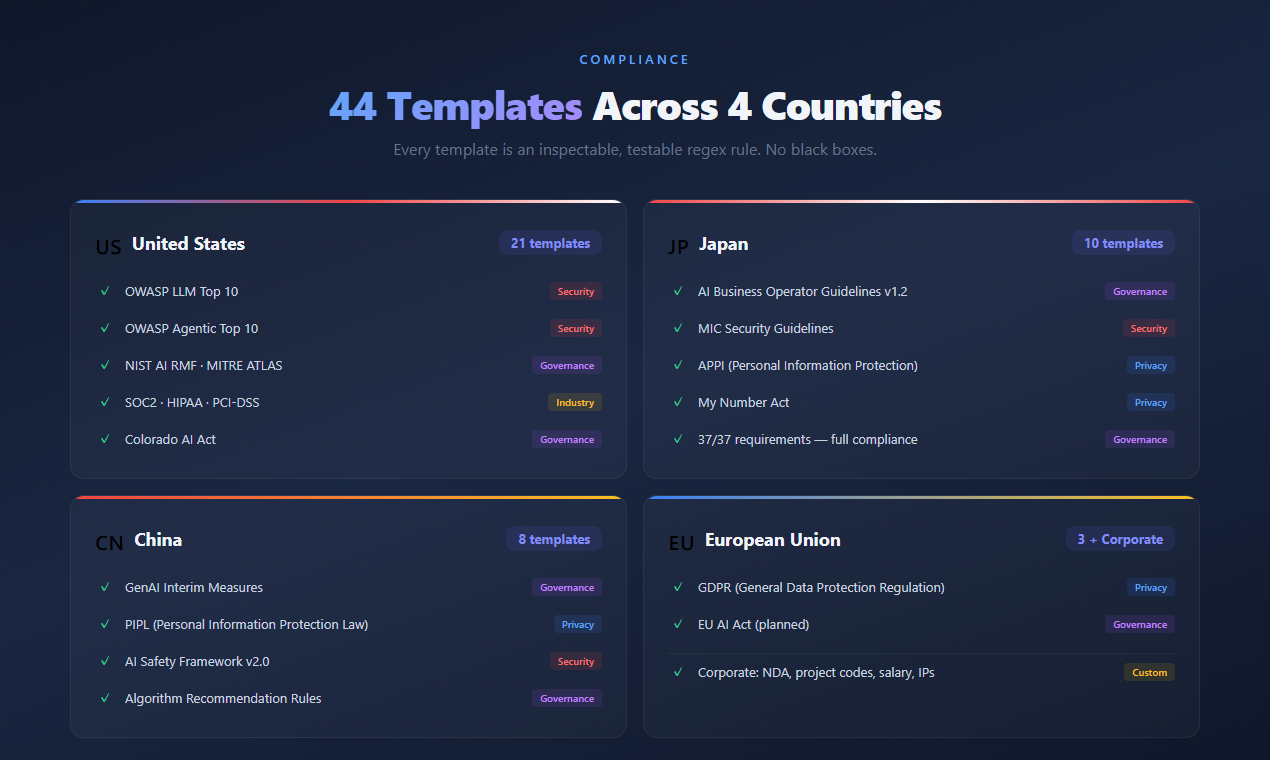Toggle the Industry badge on SOC2 · HIPAA · PCI-DSS

574,402
